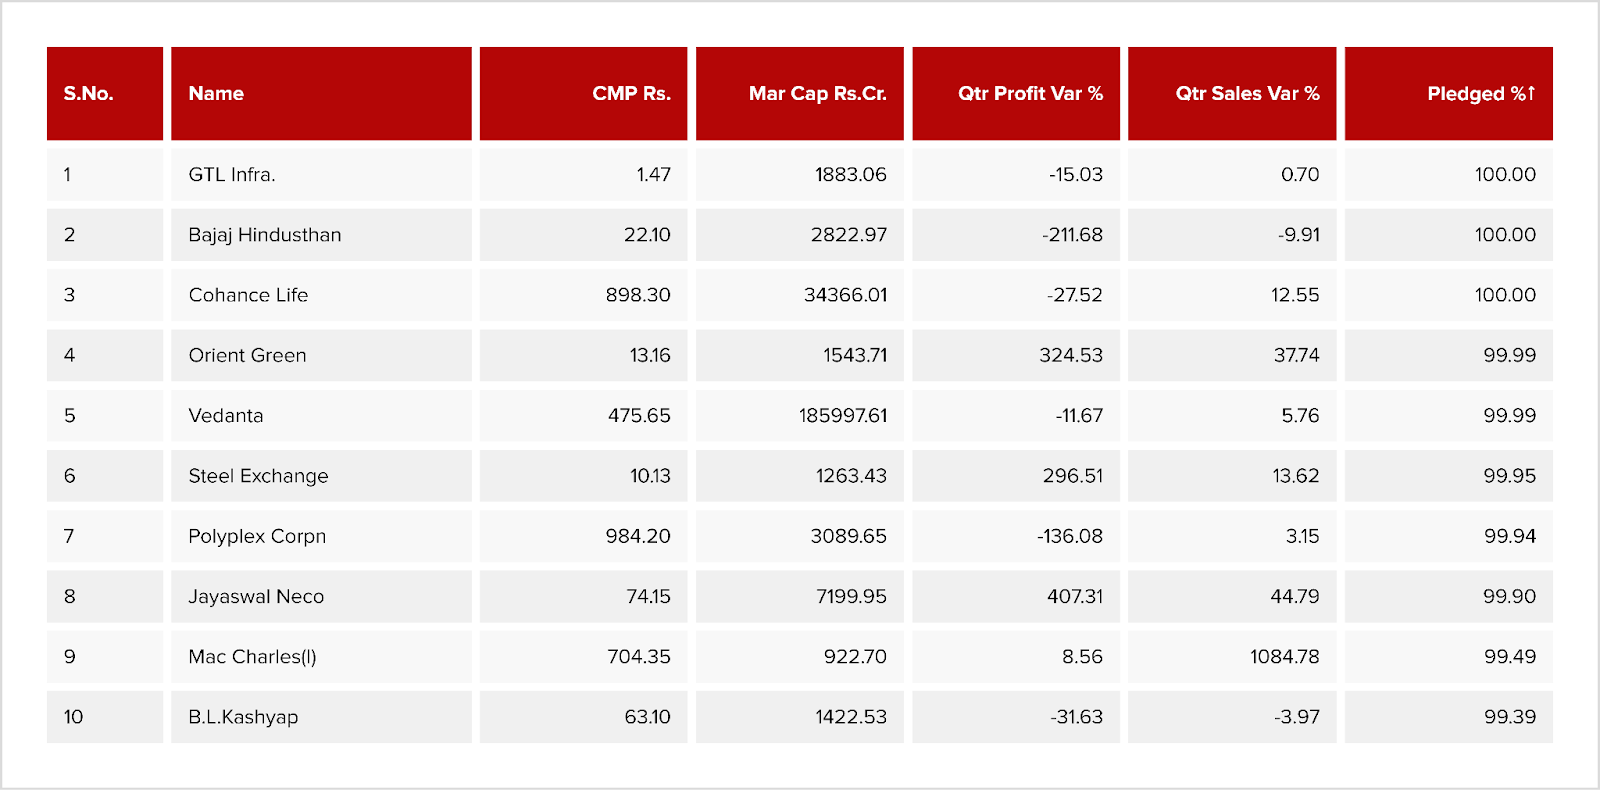Click Jayaswal Neco profit variation 407.31
The image size is (1600, 790).
click(x=1074, y=597)
